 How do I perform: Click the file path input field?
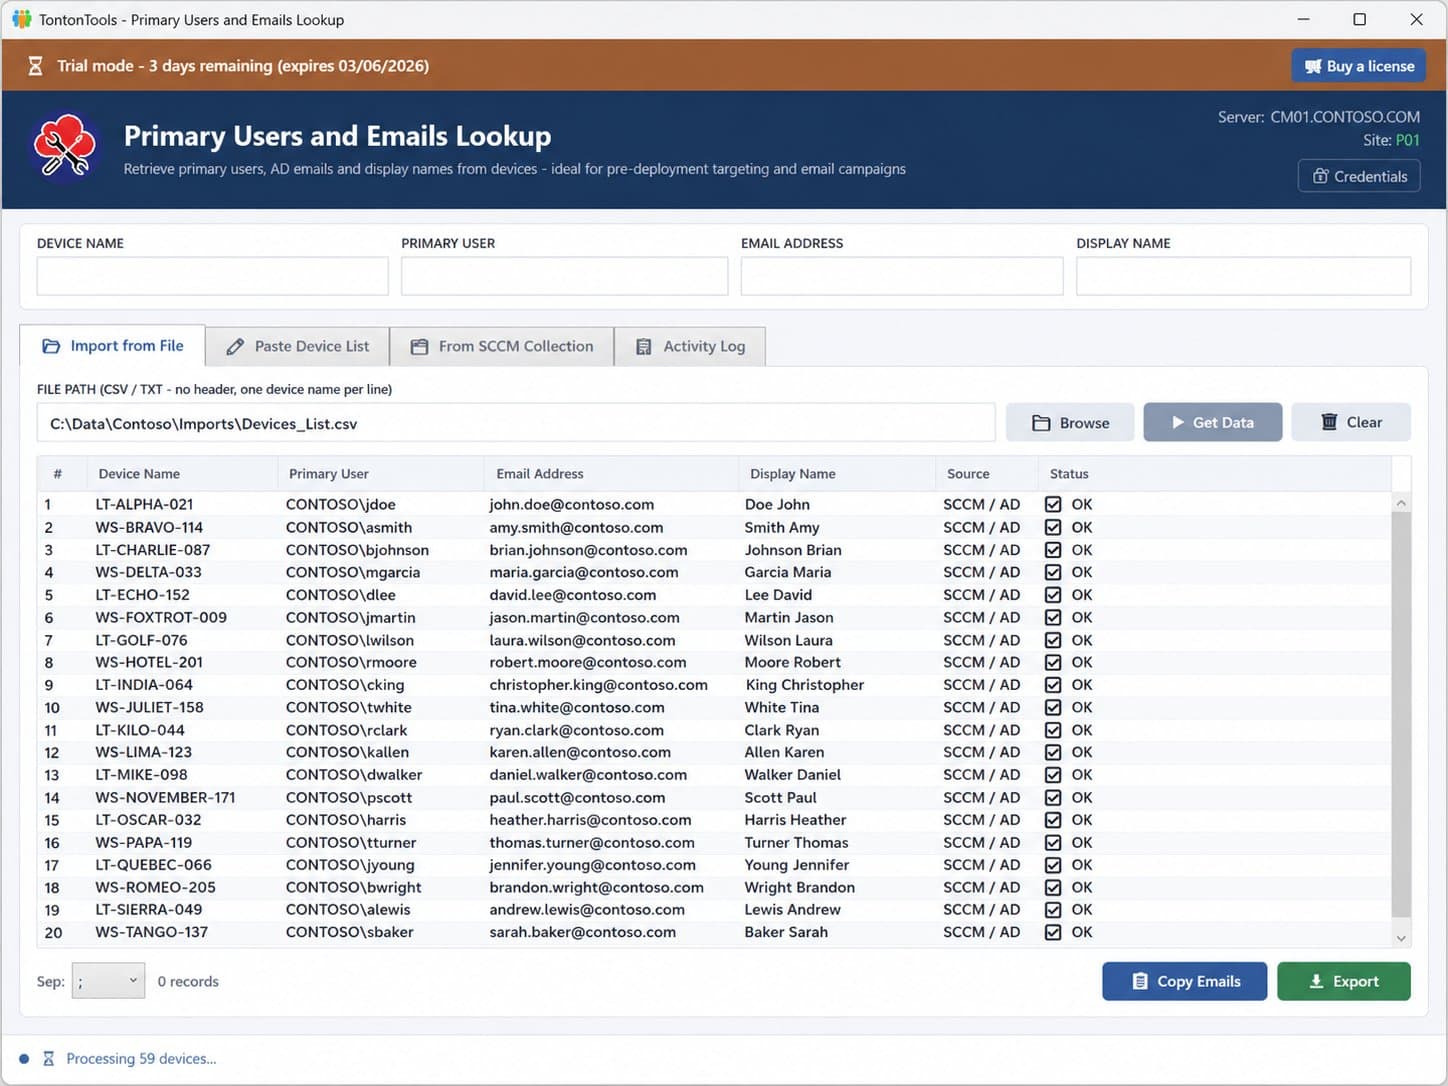(x=516, y=423)
